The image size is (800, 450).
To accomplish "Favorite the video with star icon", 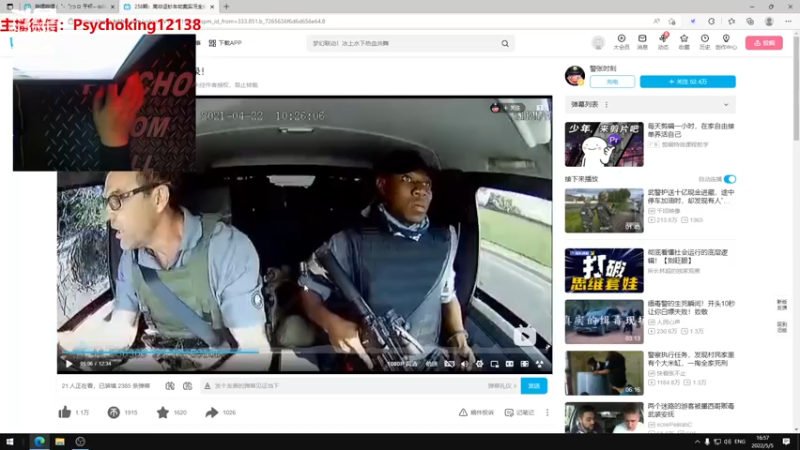I will 163,412.
